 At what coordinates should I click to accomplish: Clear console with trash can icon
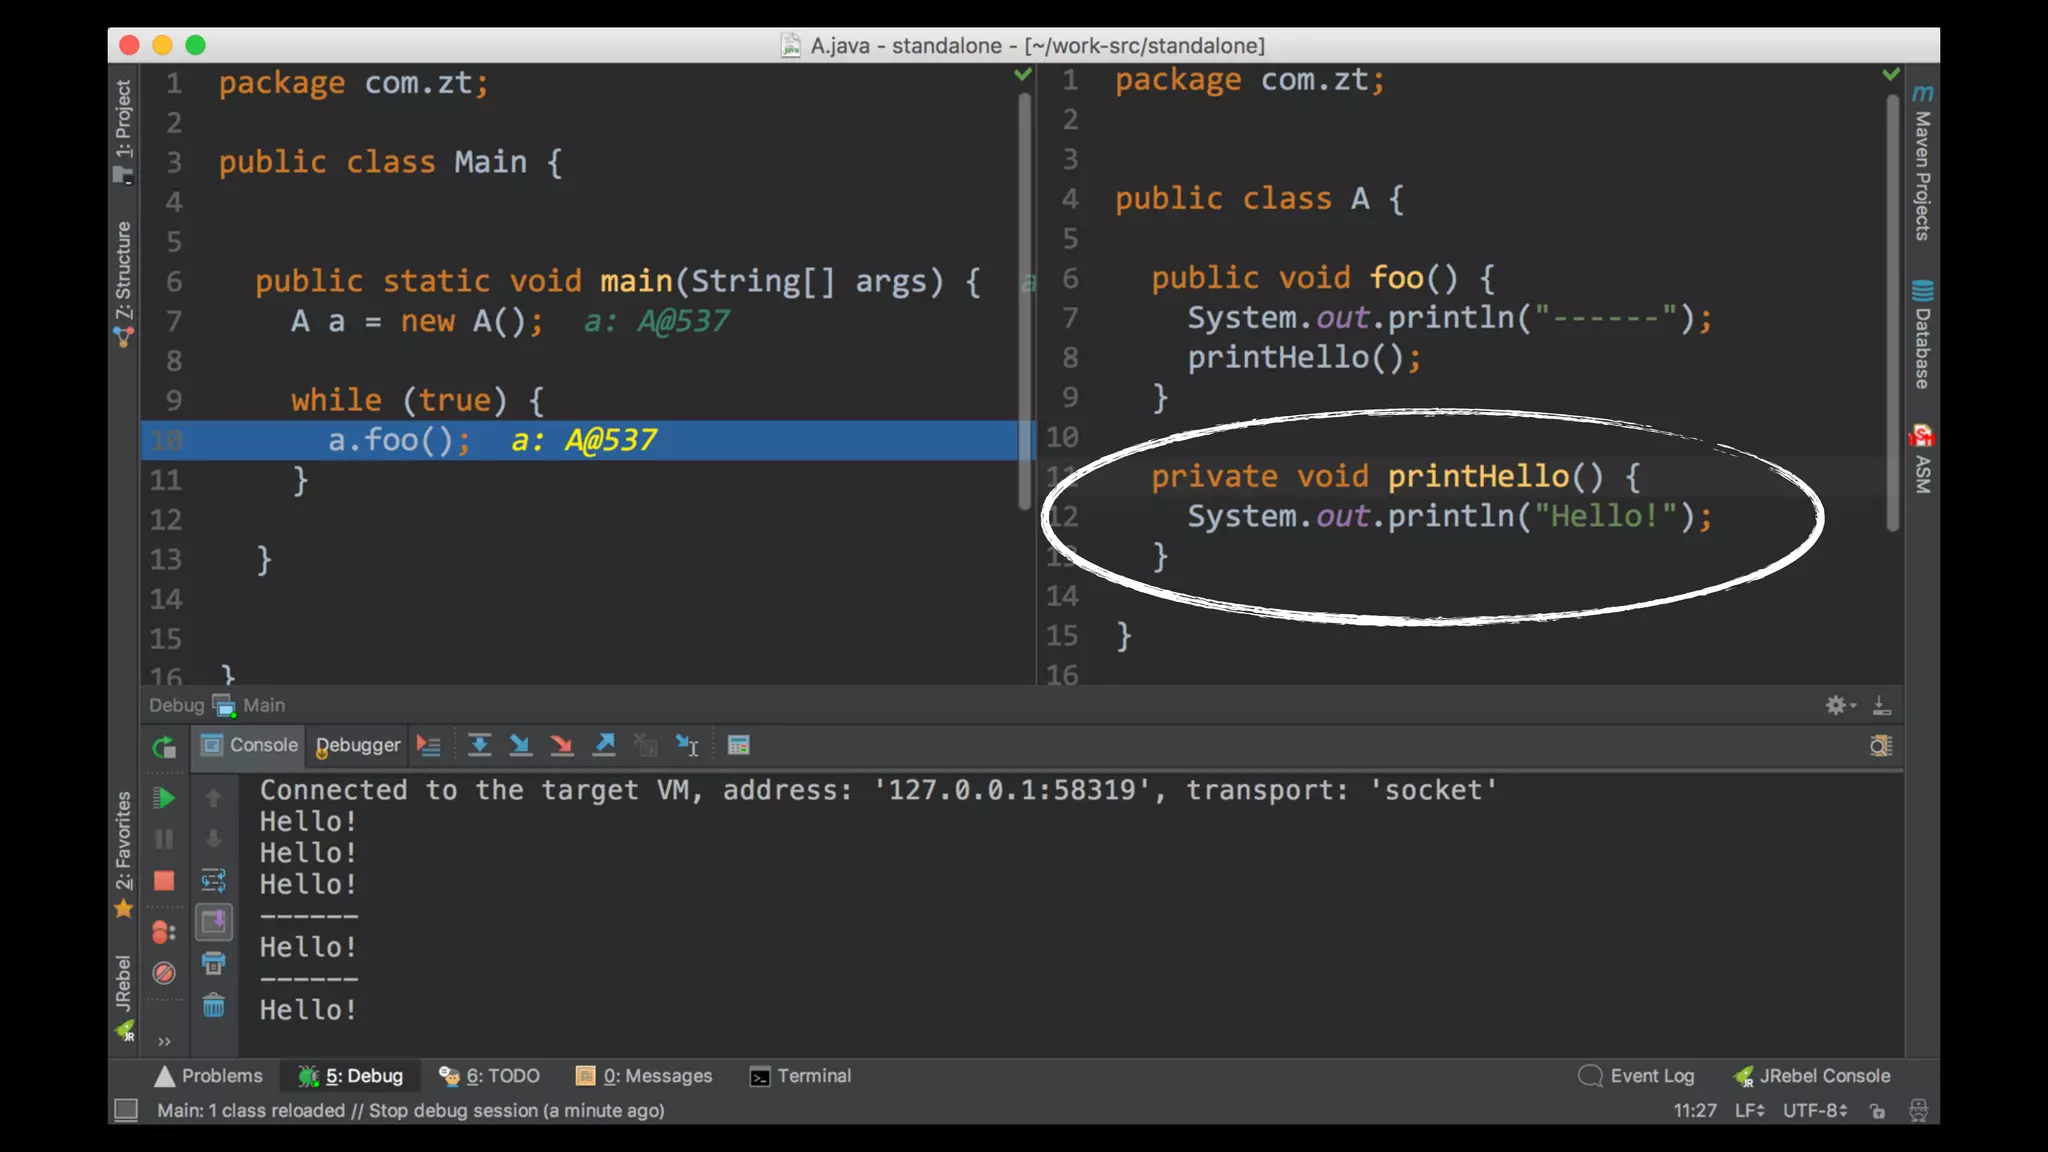[214, 1005]
